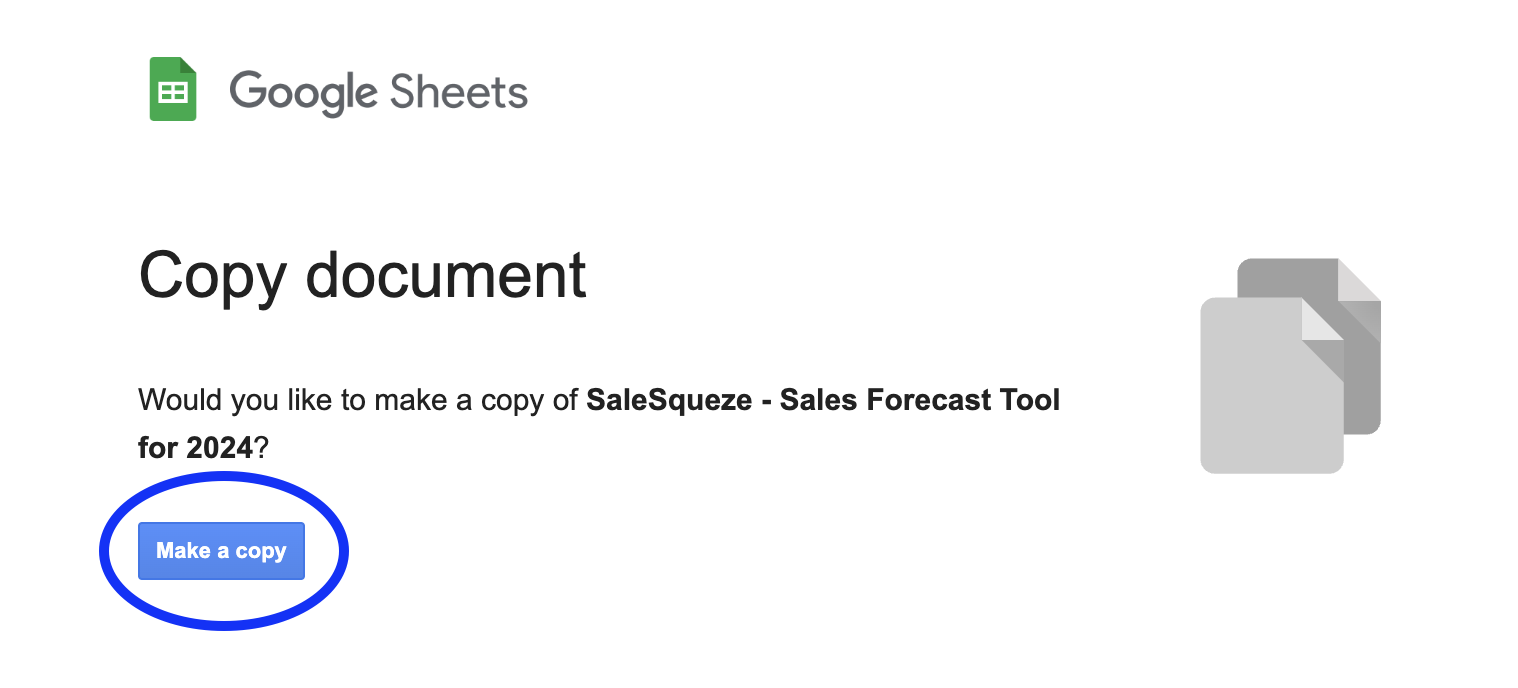Click the folded corner of the back page

[x=1359, y=280]
